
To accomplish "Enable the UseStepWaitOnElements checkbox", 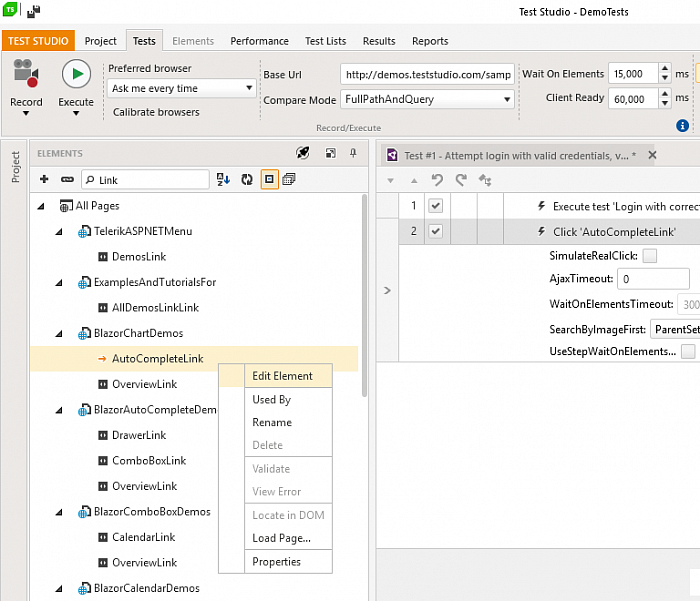I will (x=688, y=351).
